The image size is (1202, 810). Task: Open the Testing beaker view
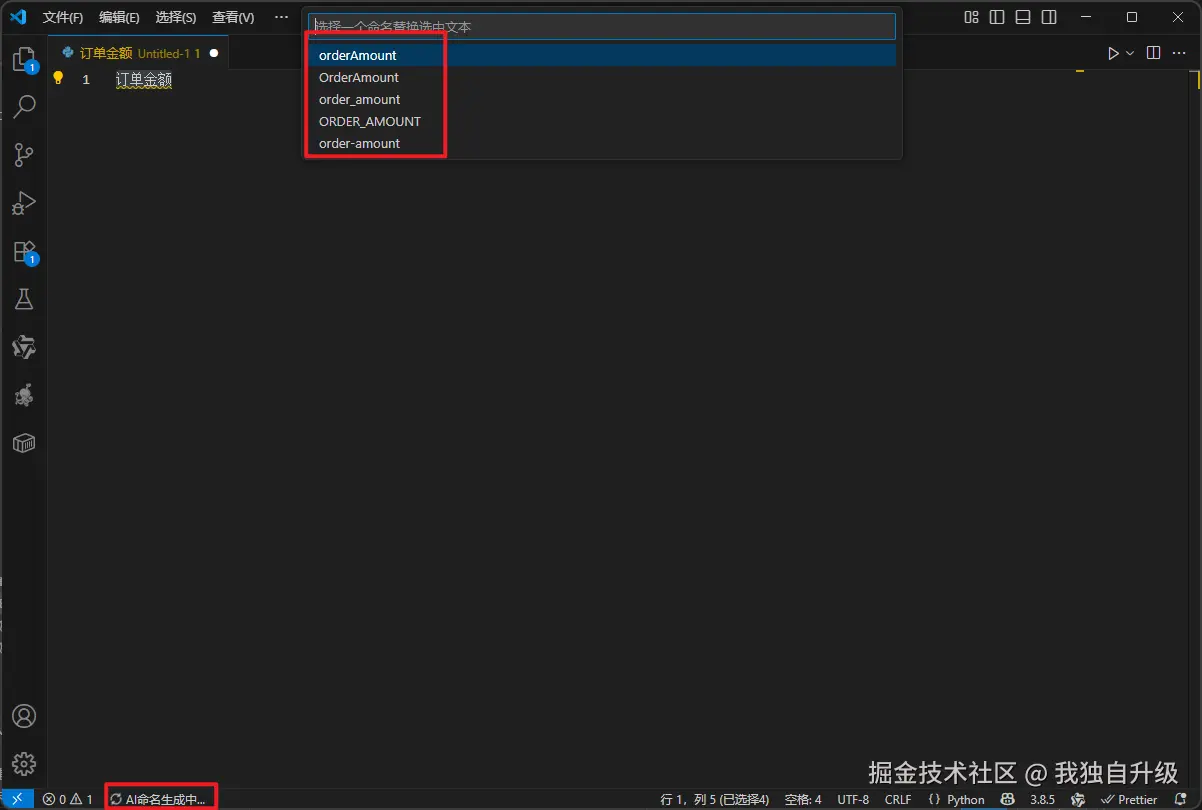coord(23,299)
